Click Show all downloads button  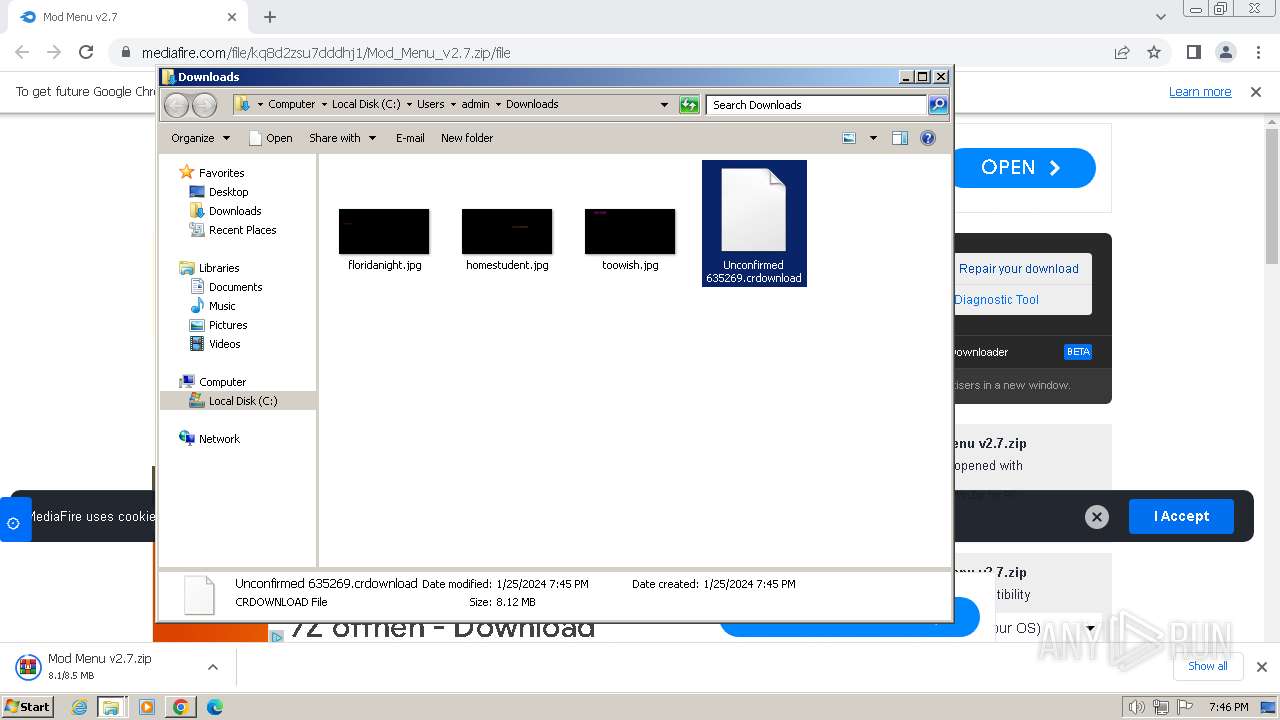pos(1207,666)
